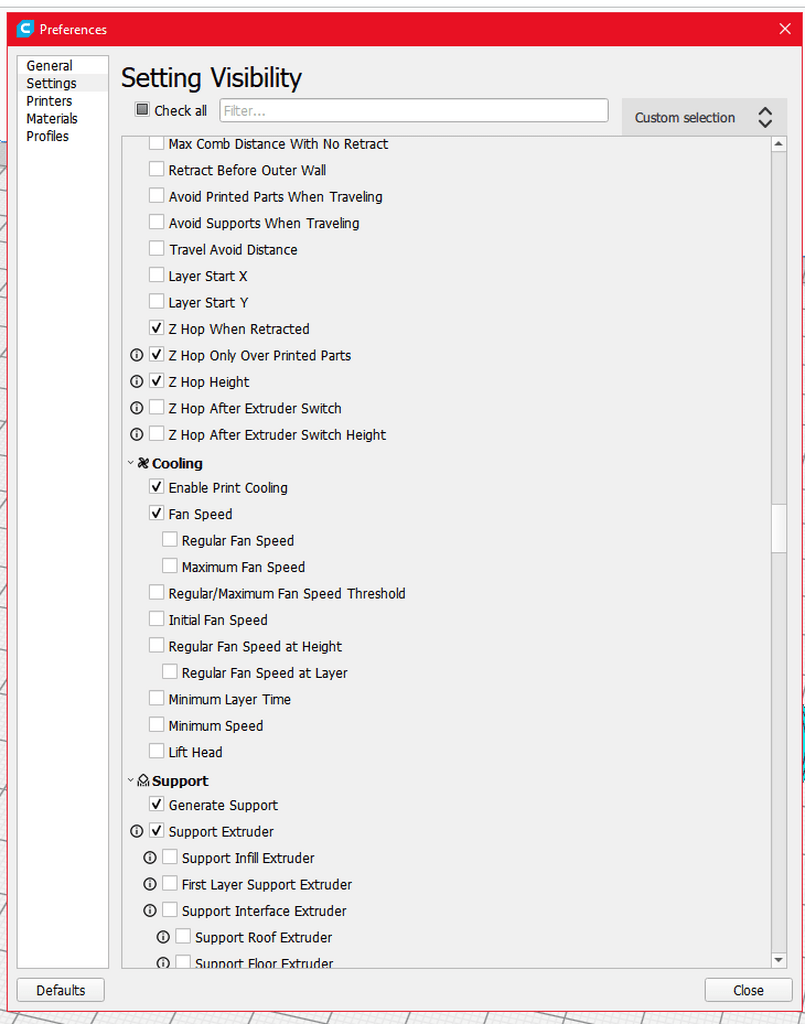Click the scrollbar up arrow
This screenshot has width=805, height=1024.
pyautogui.click(x=778, y=144)
